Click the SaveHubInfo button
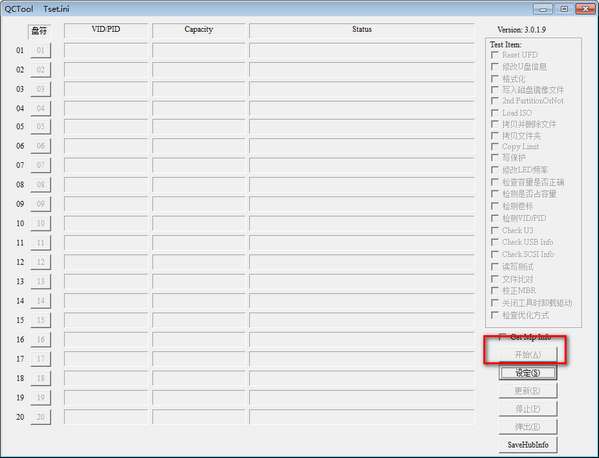 (528, 445)
